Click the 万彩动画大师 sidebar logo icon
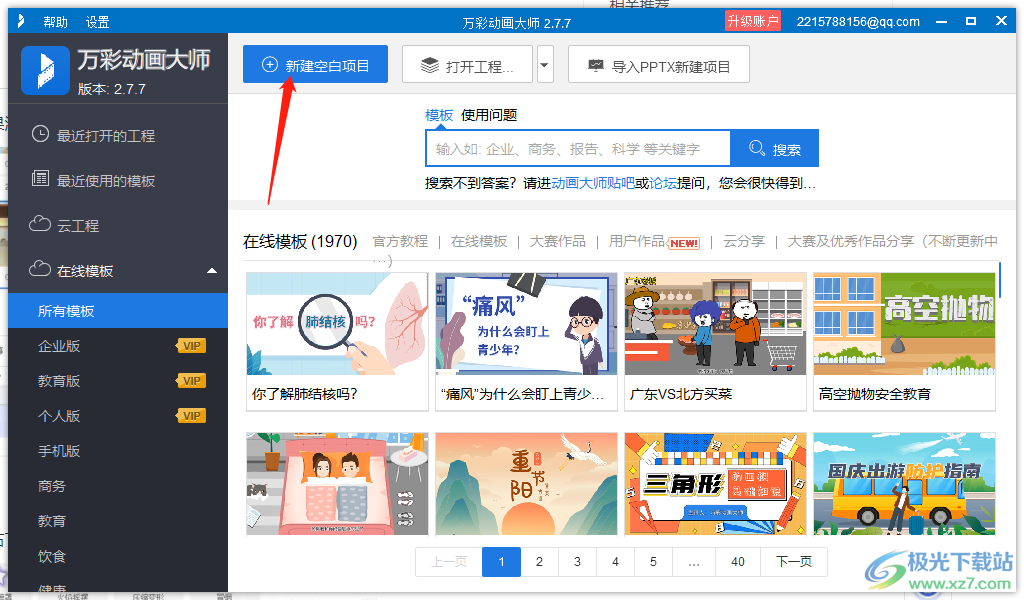 coord(45,71)
